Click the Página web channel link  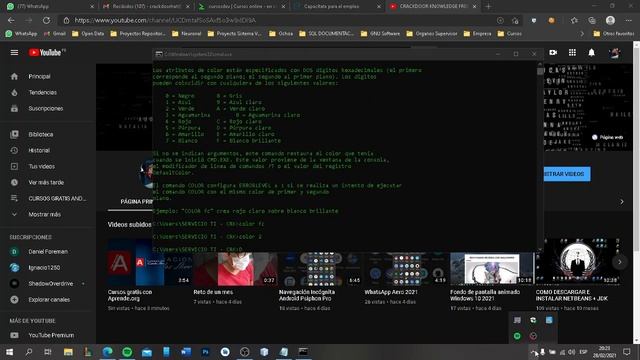[608, 137]
